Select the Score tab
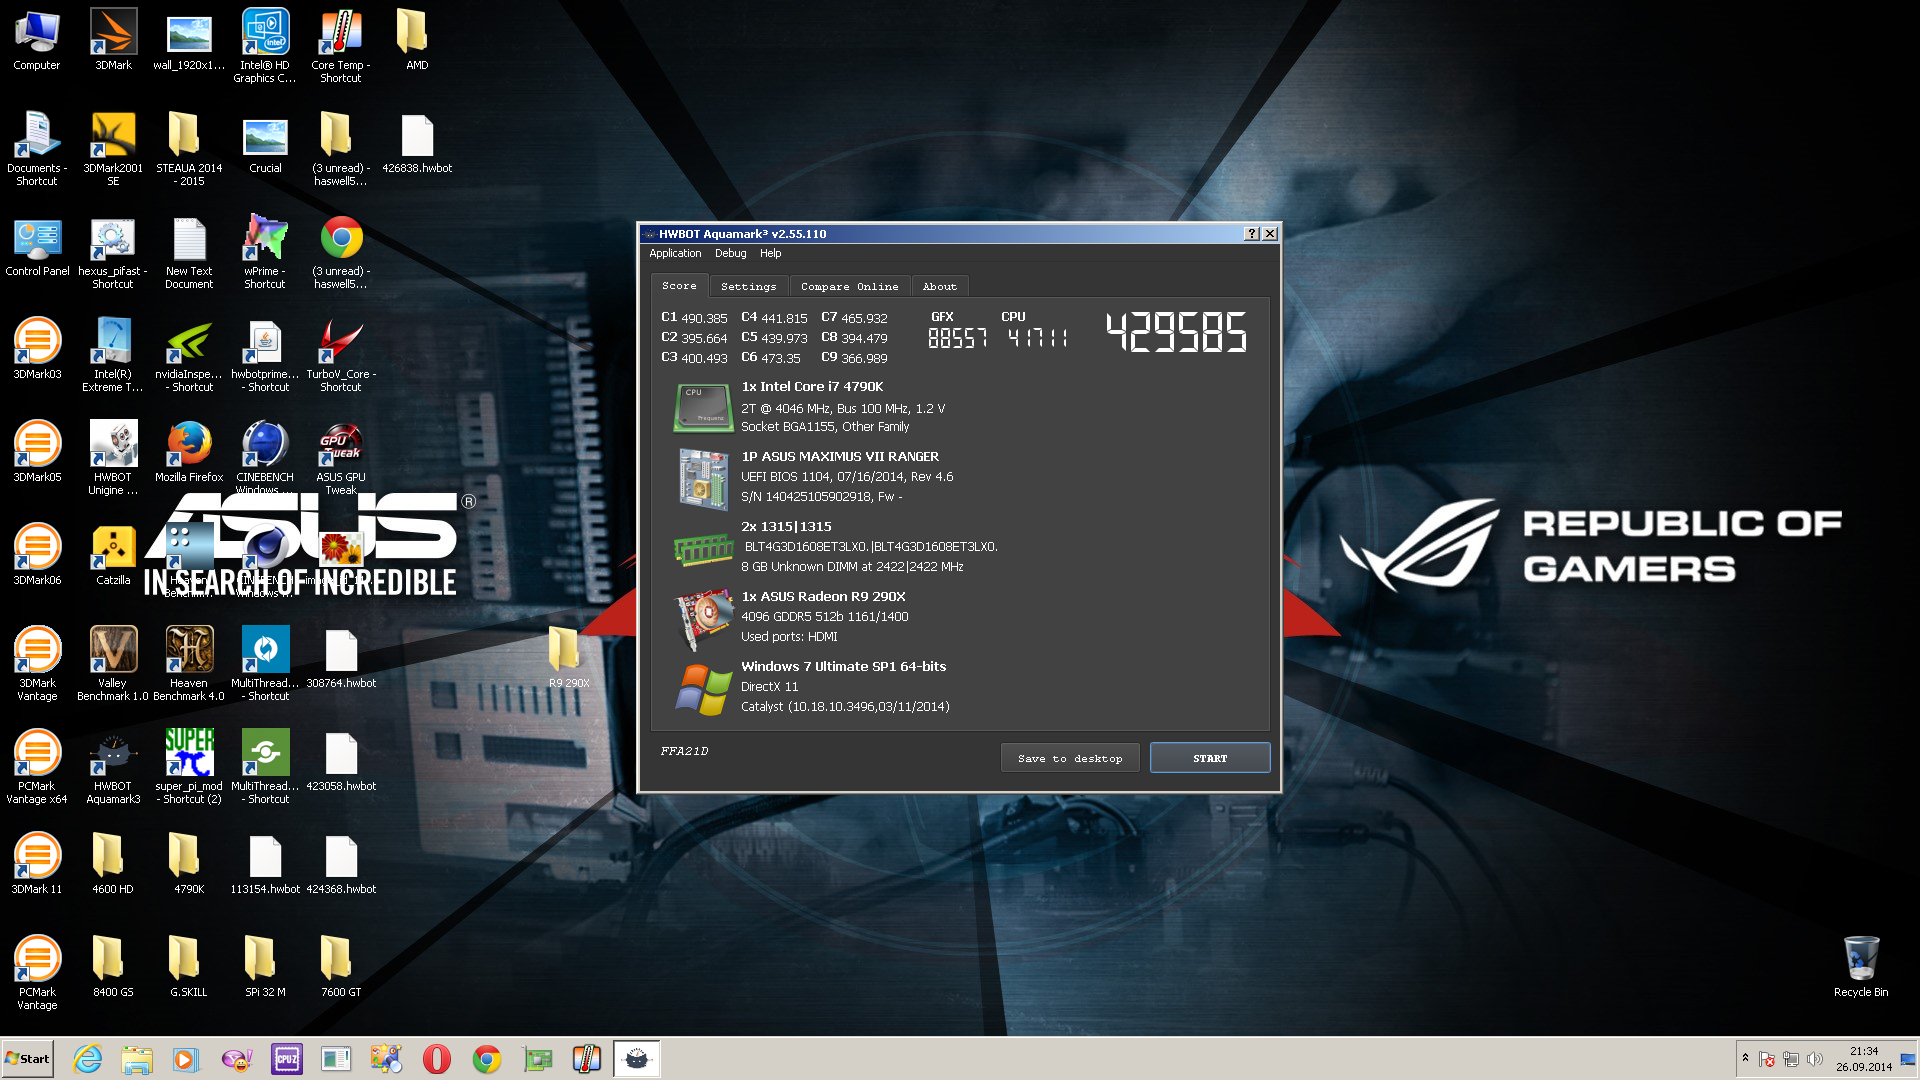The height and width of the screenshot is (1080, 1920). pos(679,286)
